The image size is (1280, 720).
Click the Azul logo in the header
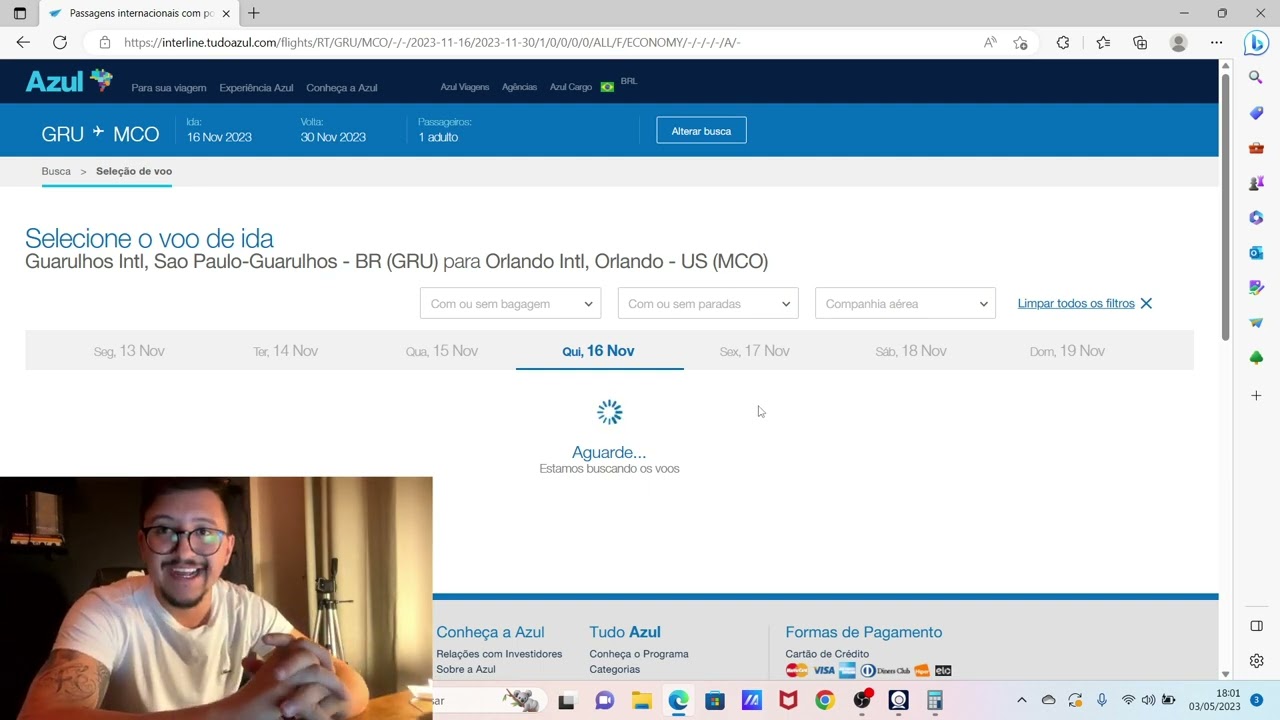[69, 82]
